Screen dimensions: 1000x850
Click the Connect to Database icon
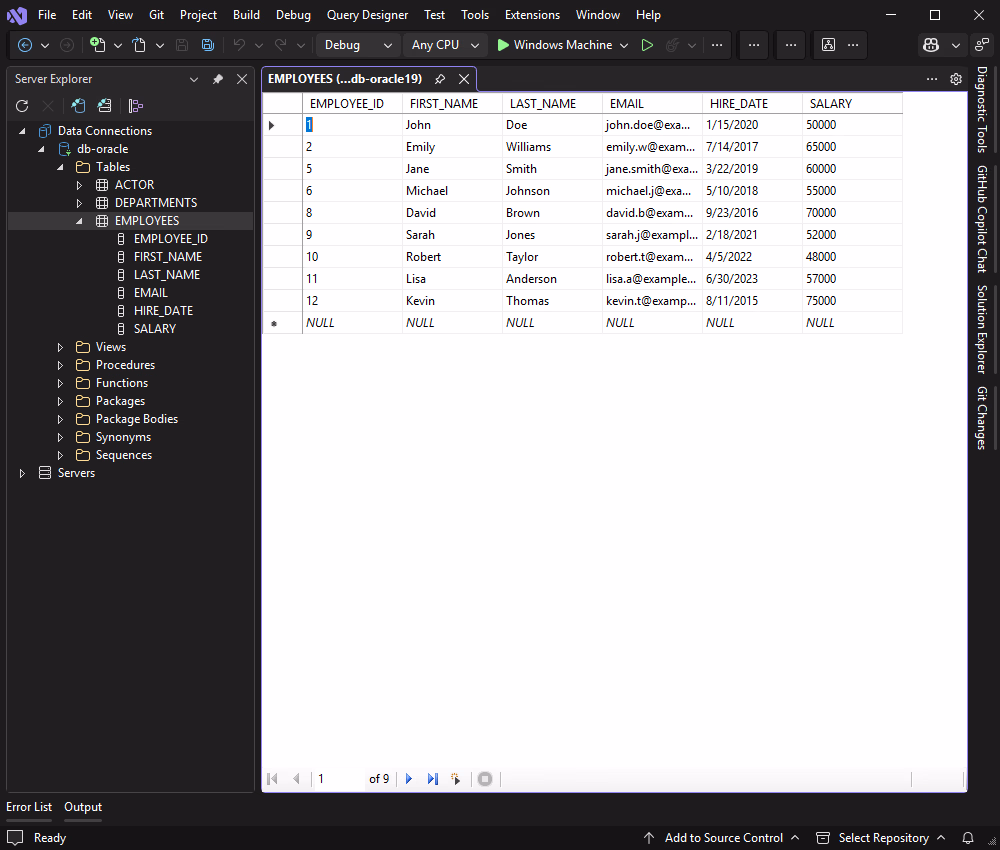point(78,106)
